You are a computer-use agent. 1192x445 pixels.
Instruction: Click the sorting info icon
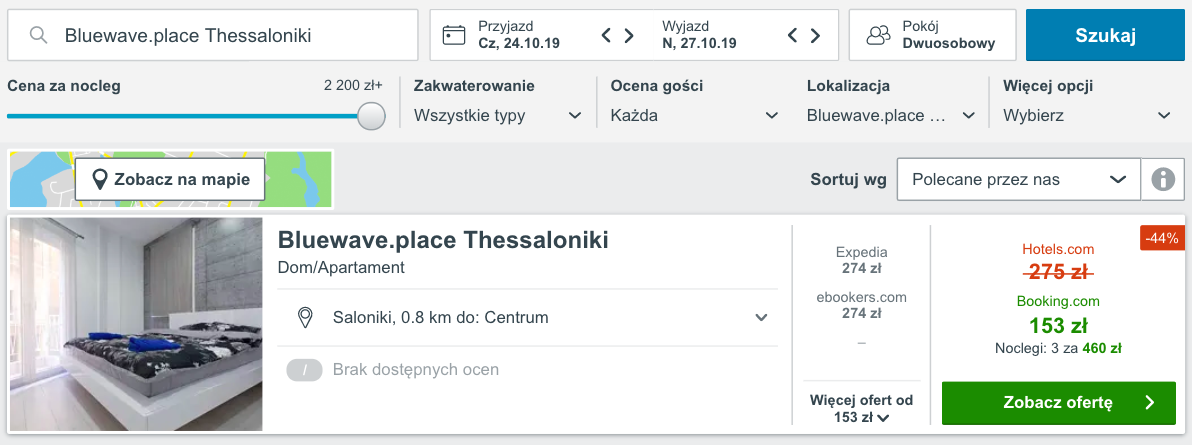[1163, 180]
